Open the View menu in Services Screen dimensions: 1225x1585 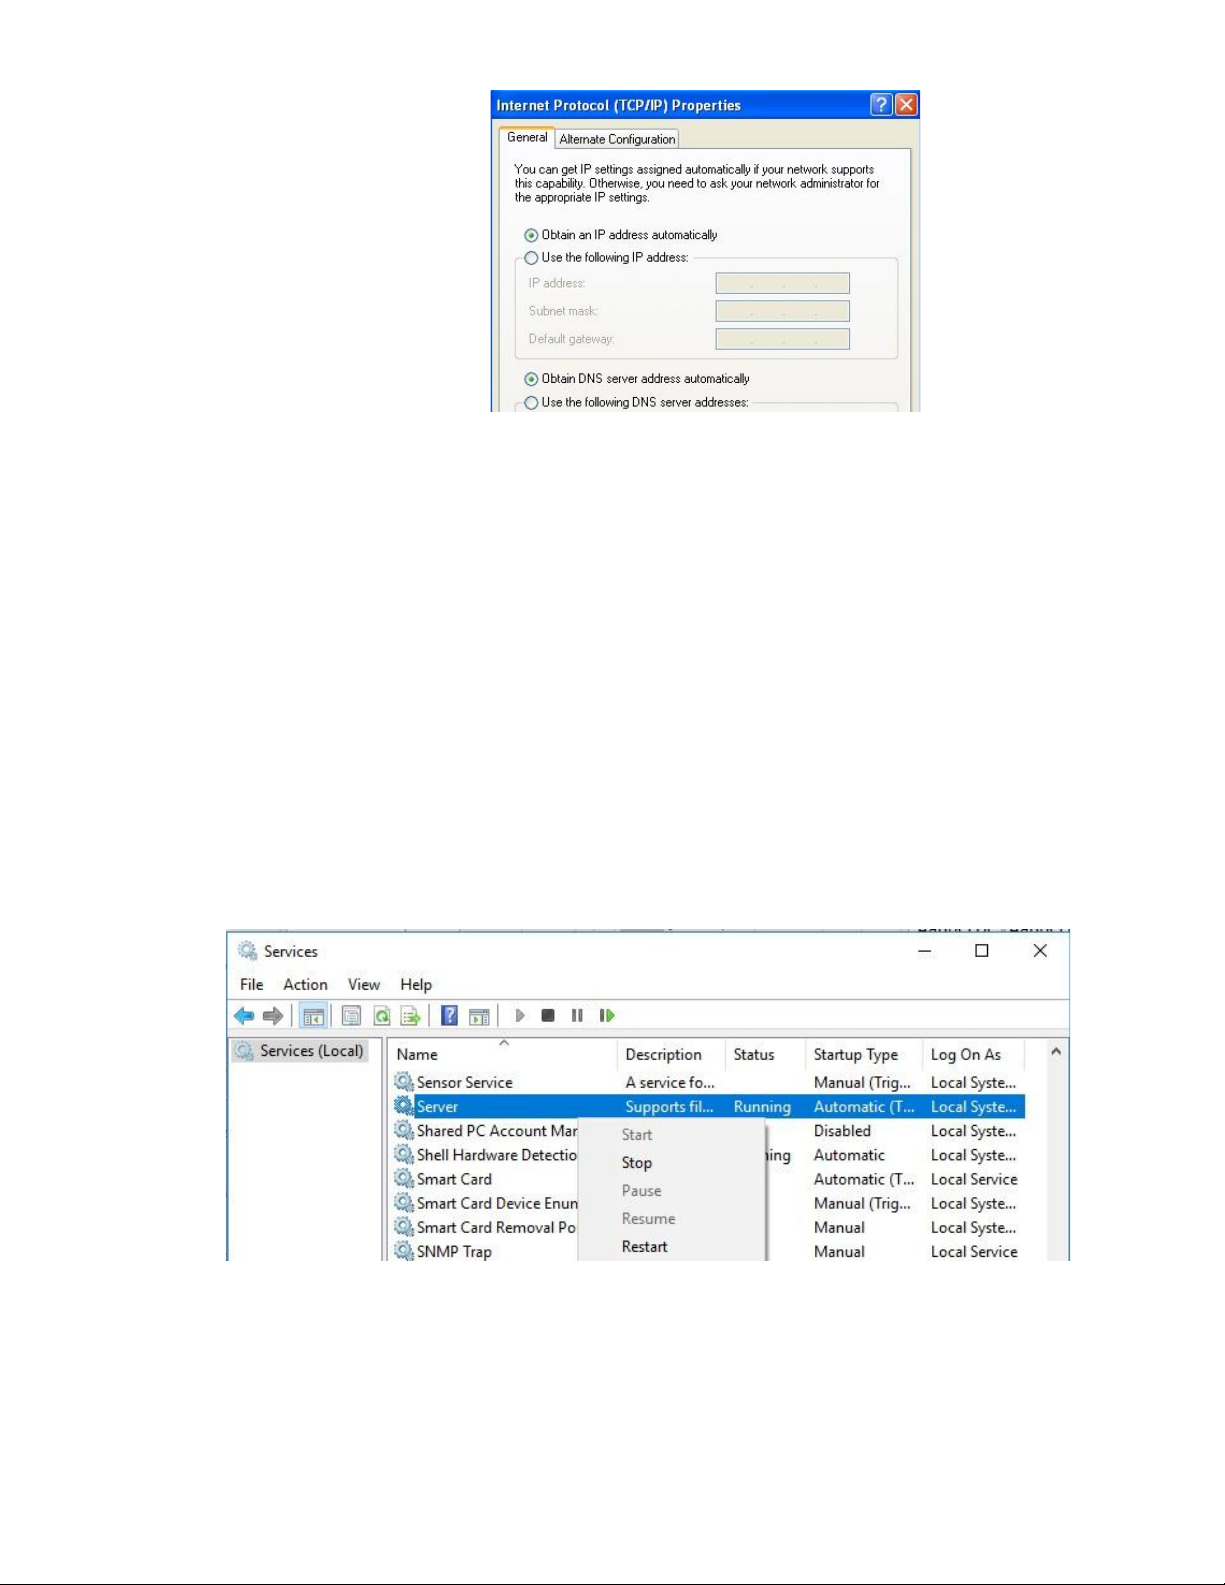tap(363, 985)
